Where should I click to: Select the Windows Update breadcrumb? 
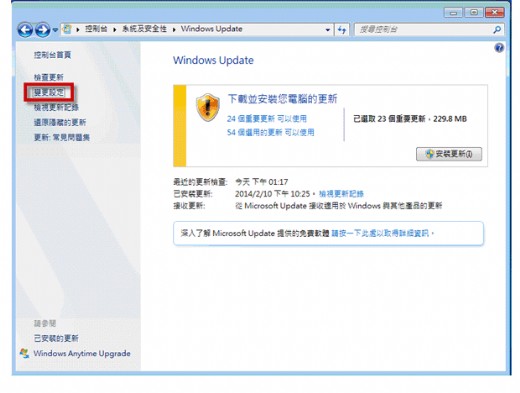(x=211, y=29)
